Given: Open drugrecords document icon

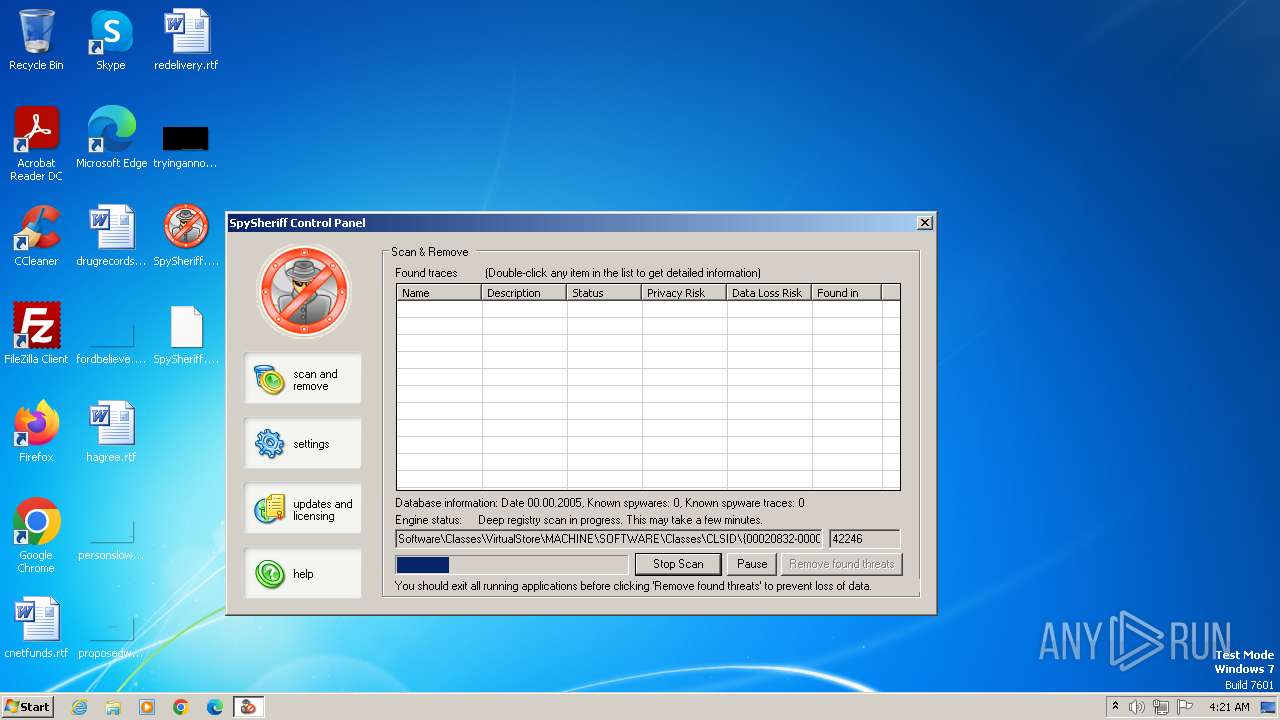Looking at the screenshot, I should [x=111, y=236].
